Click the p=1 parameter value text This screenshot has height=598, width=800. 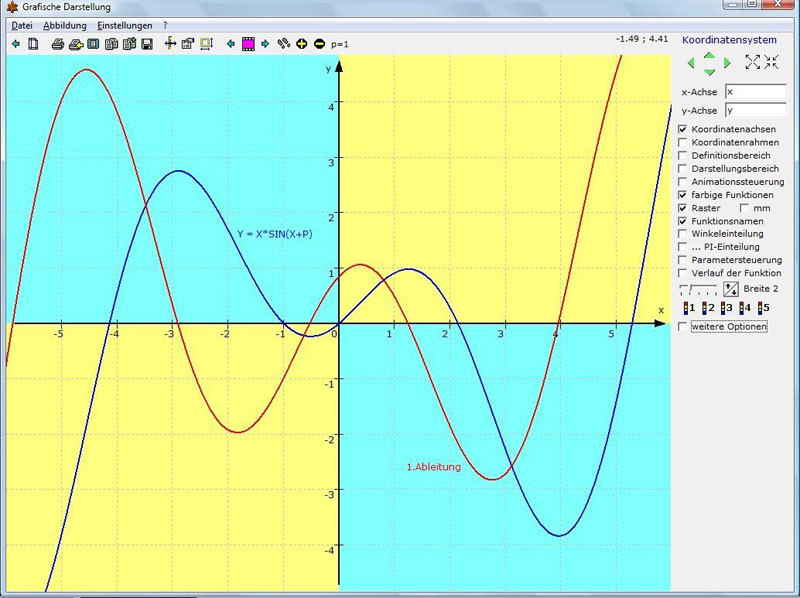(340, 44)
